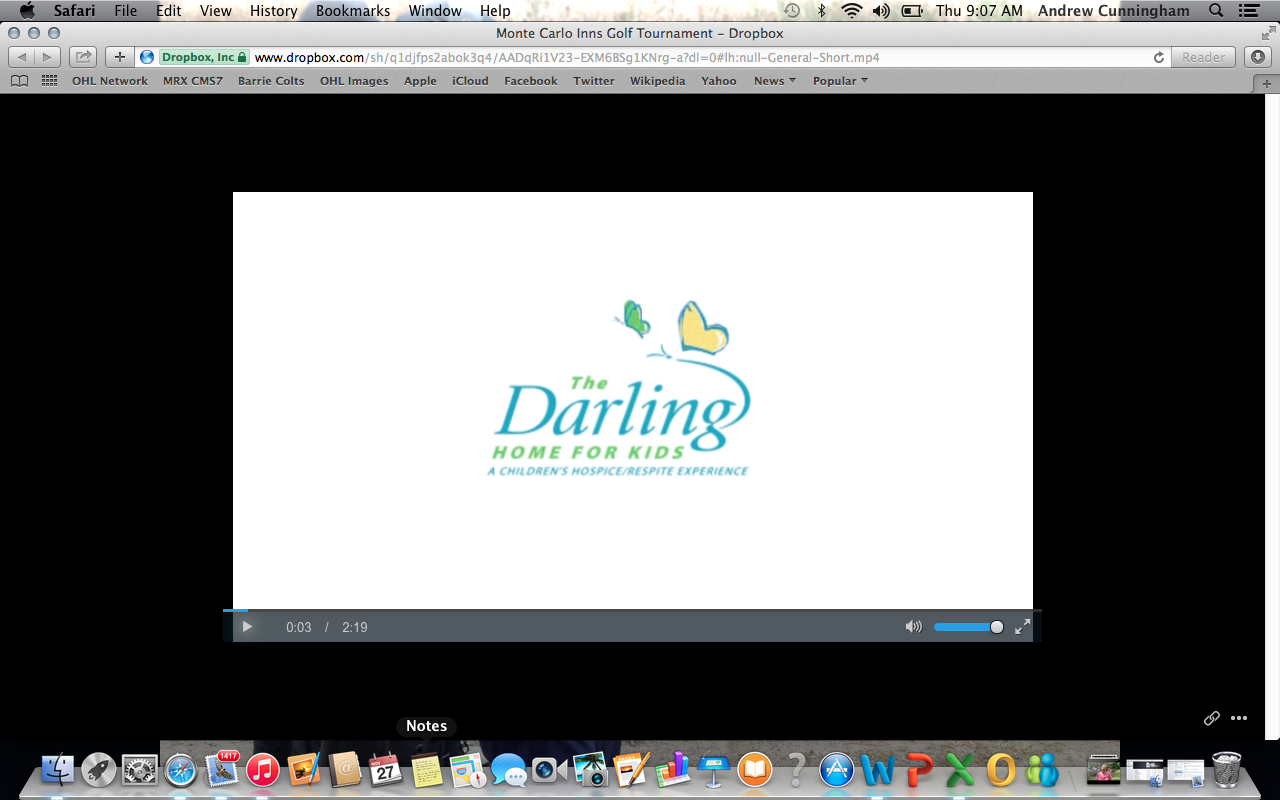Open a new browser tab

(119, 57)
